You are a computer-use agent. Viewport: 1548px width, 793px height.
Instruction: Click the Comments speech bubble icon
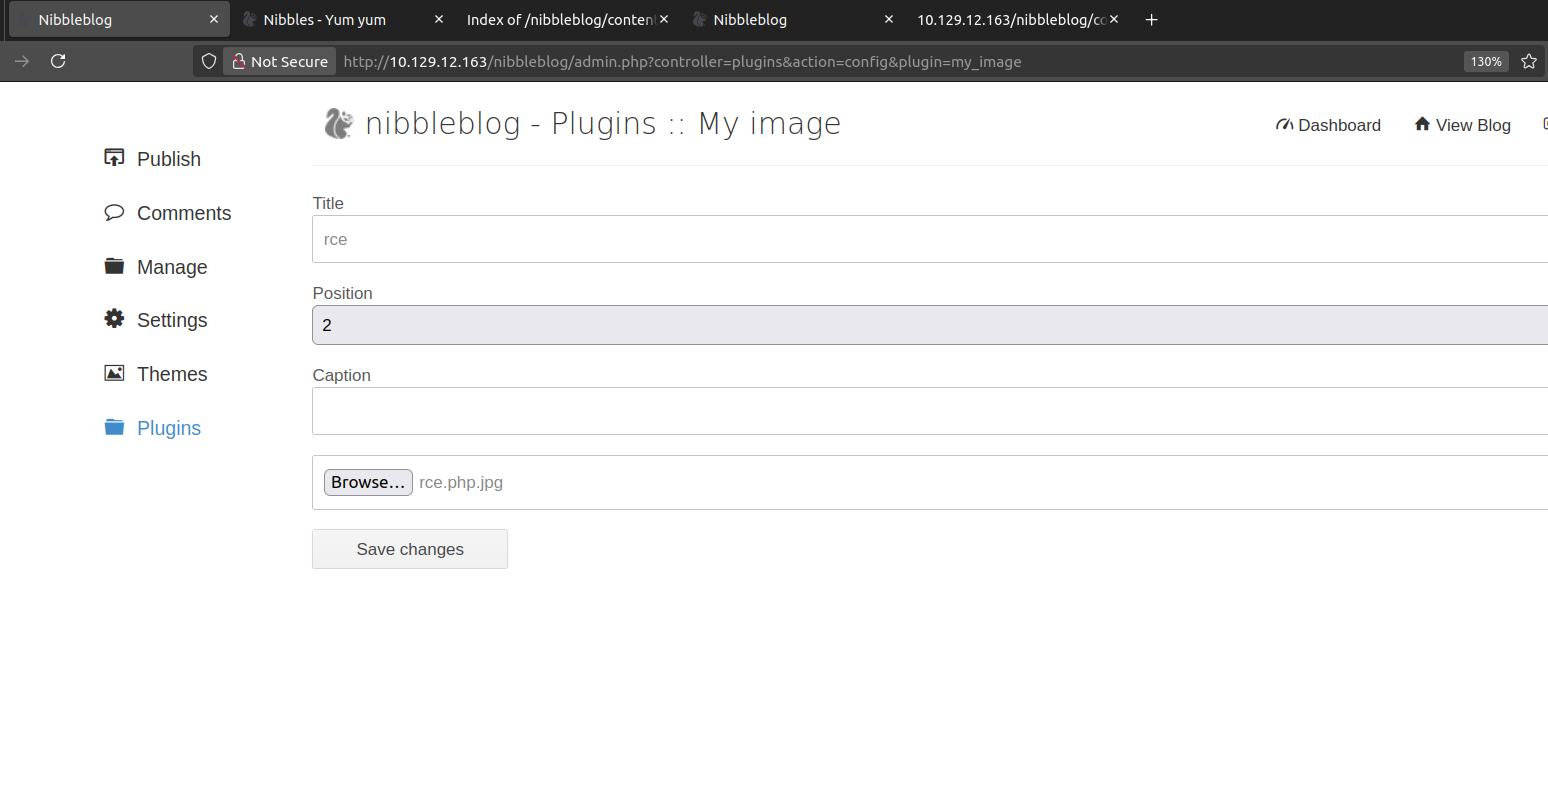coord(114,213)
